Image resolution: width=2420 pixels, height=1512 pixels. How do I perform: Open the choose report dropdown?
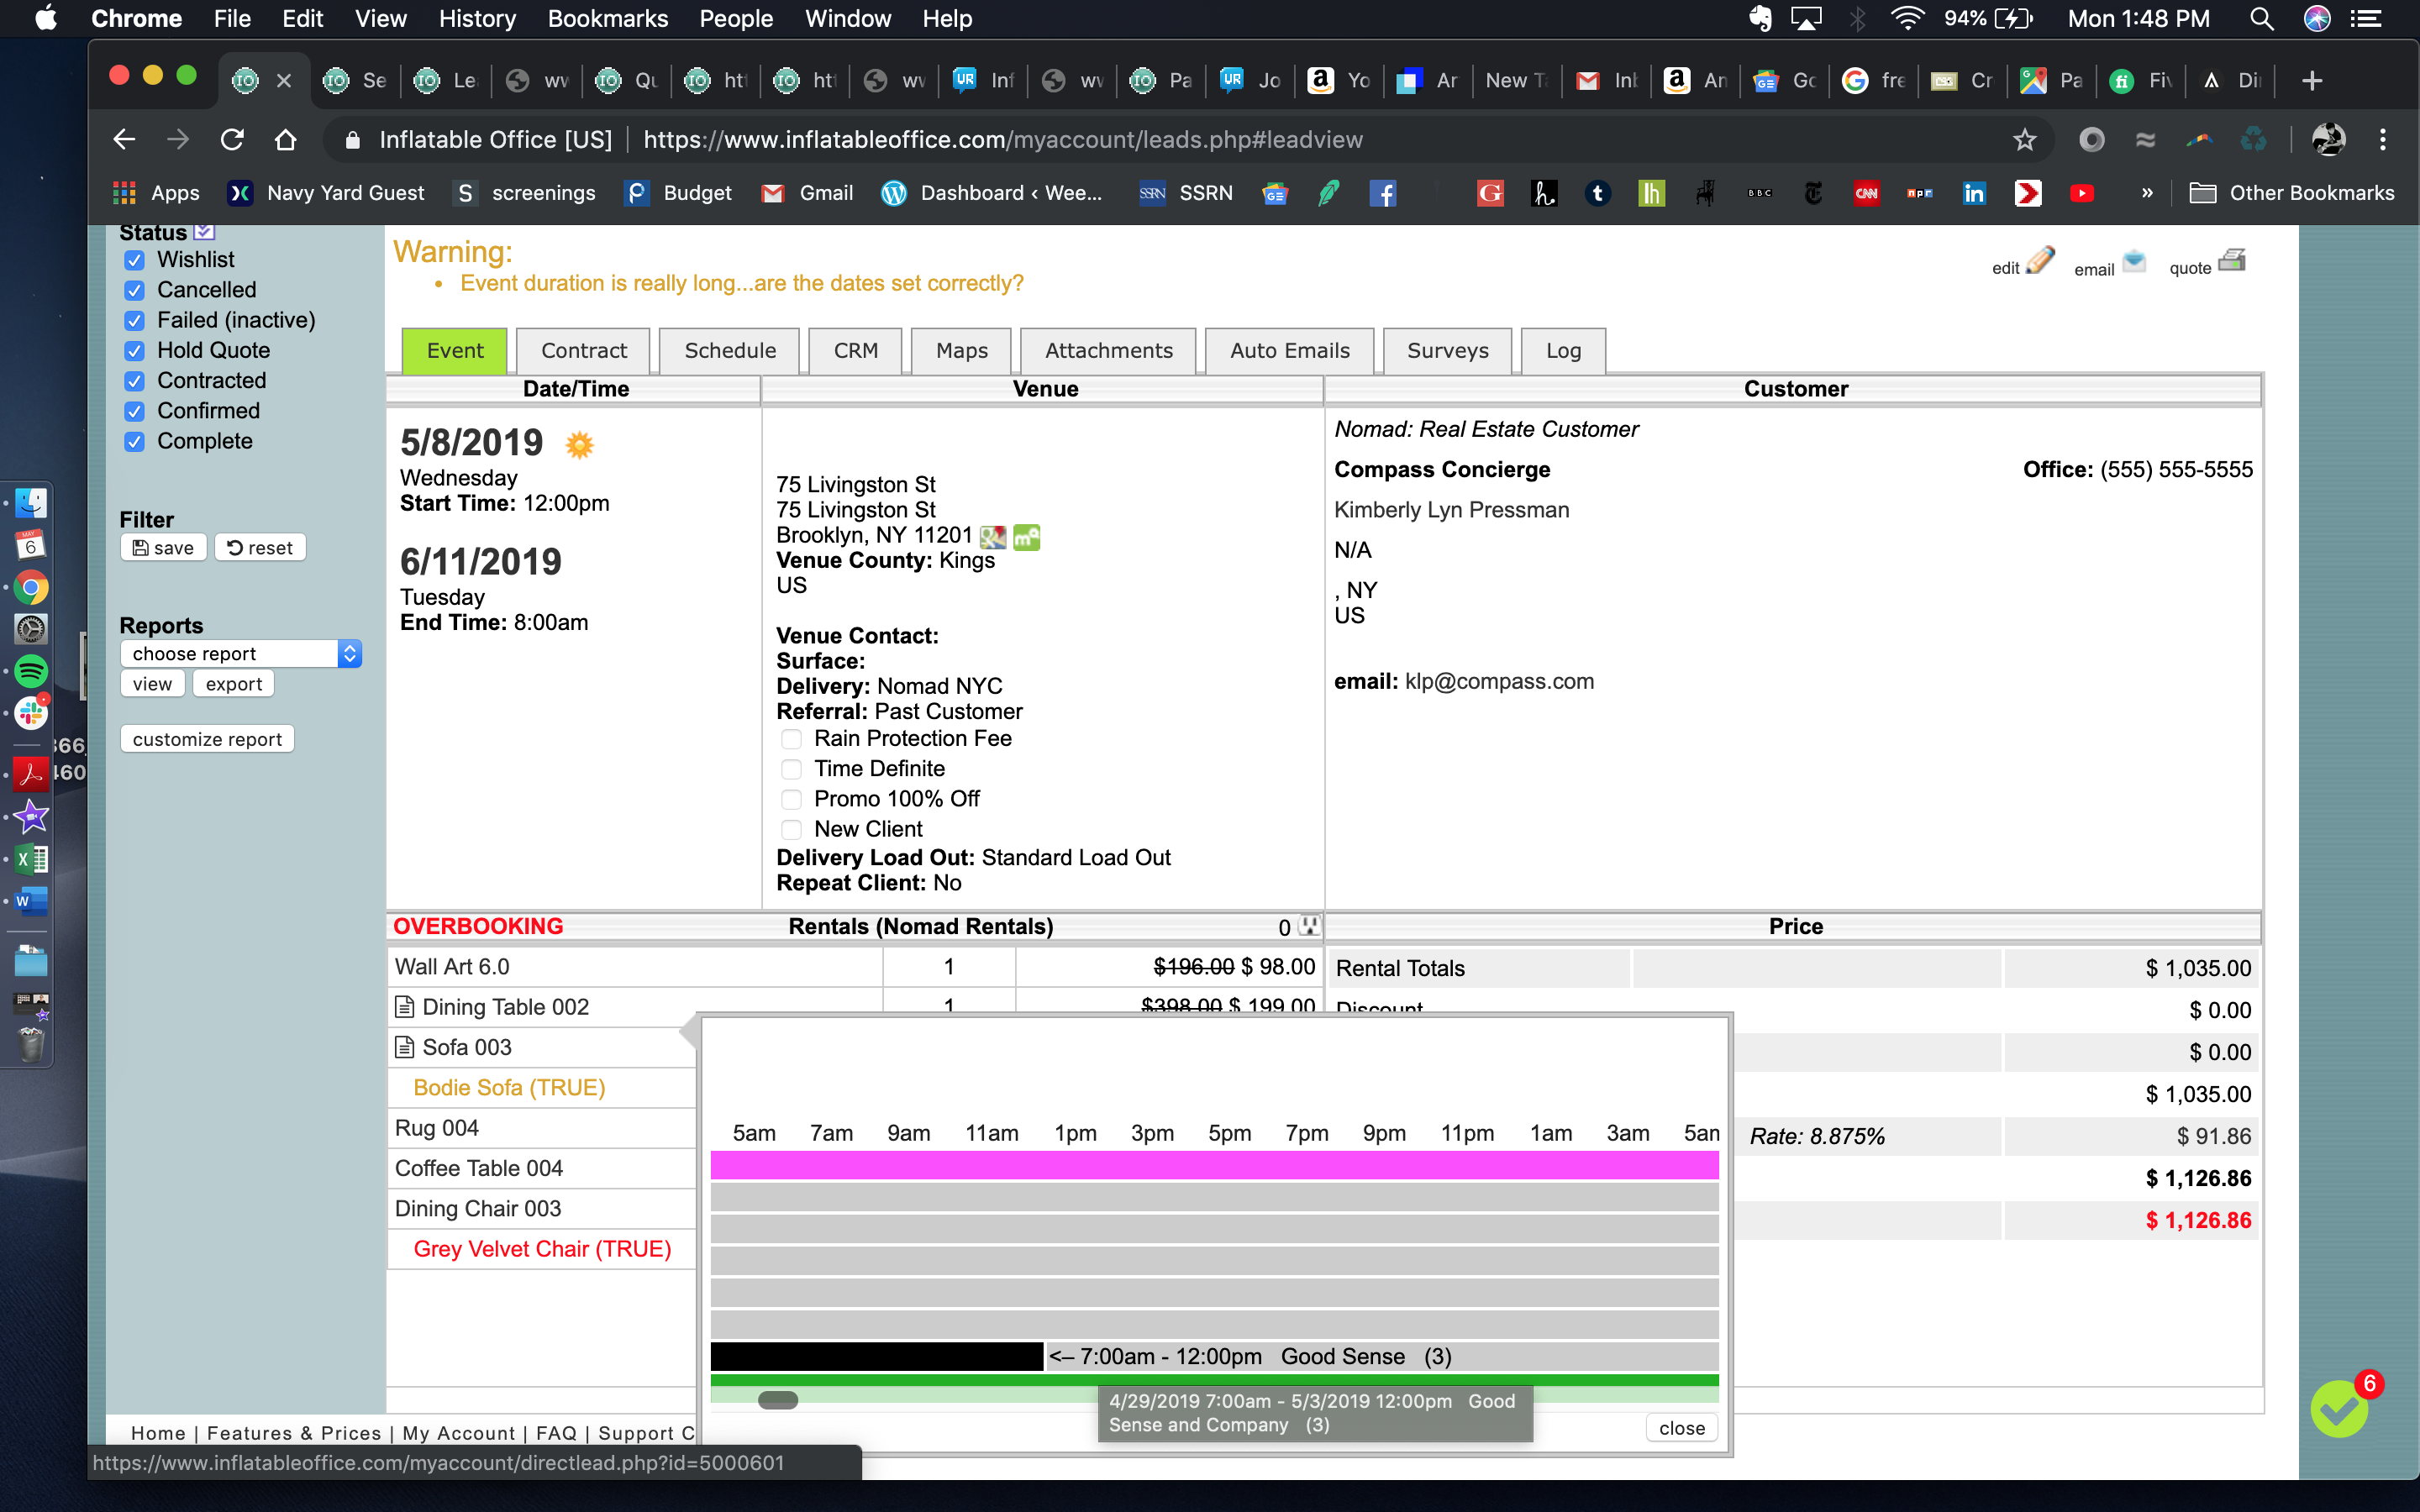(x=240, y=653)
